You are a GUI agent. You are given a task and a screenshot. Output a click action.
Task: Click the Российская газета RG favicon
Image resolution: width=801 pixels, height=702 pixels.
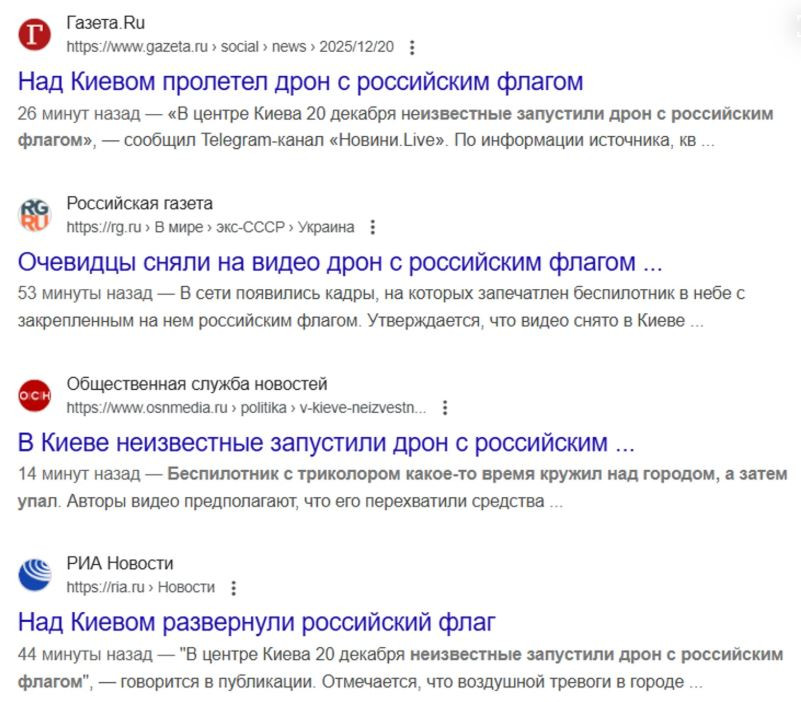tap(34, 215)
